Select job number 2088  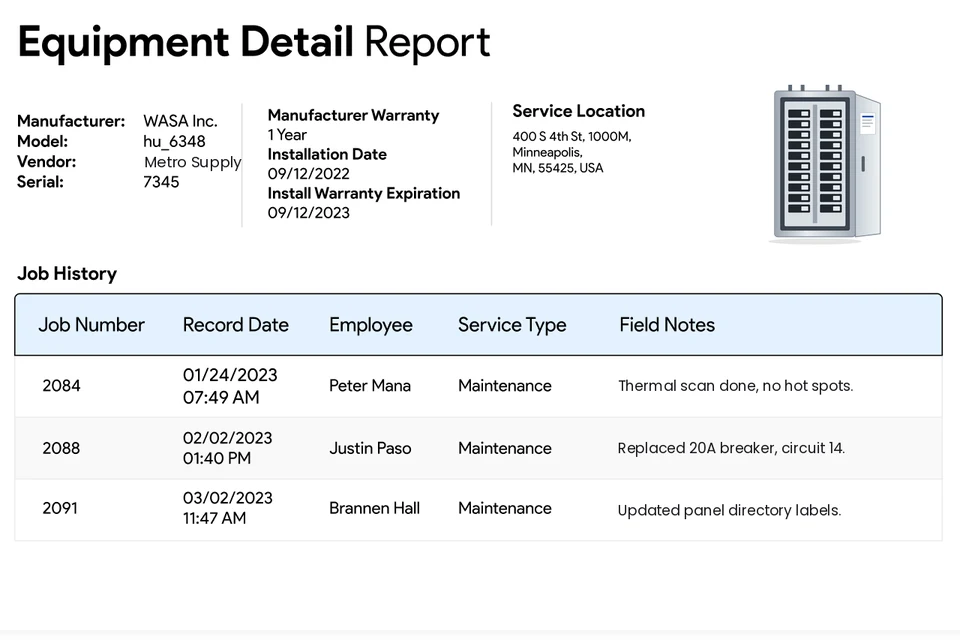(x=61, y=448)
